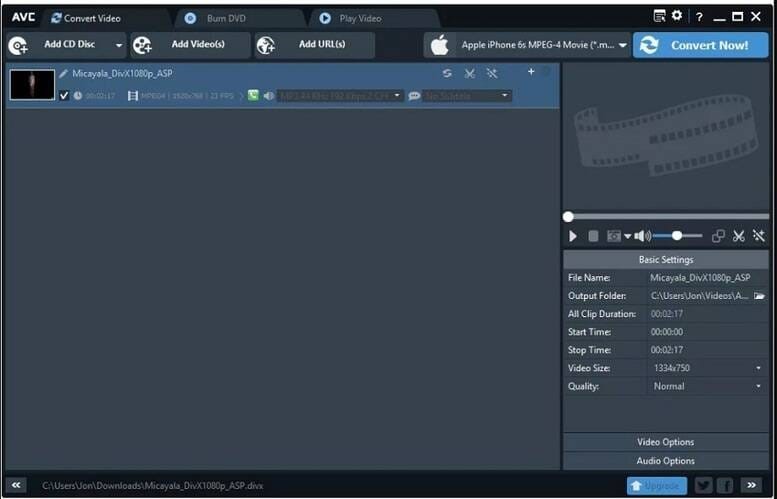Click the magic wand icon under the preview
The width and height of the screenshot is (777, 499).
759,236
